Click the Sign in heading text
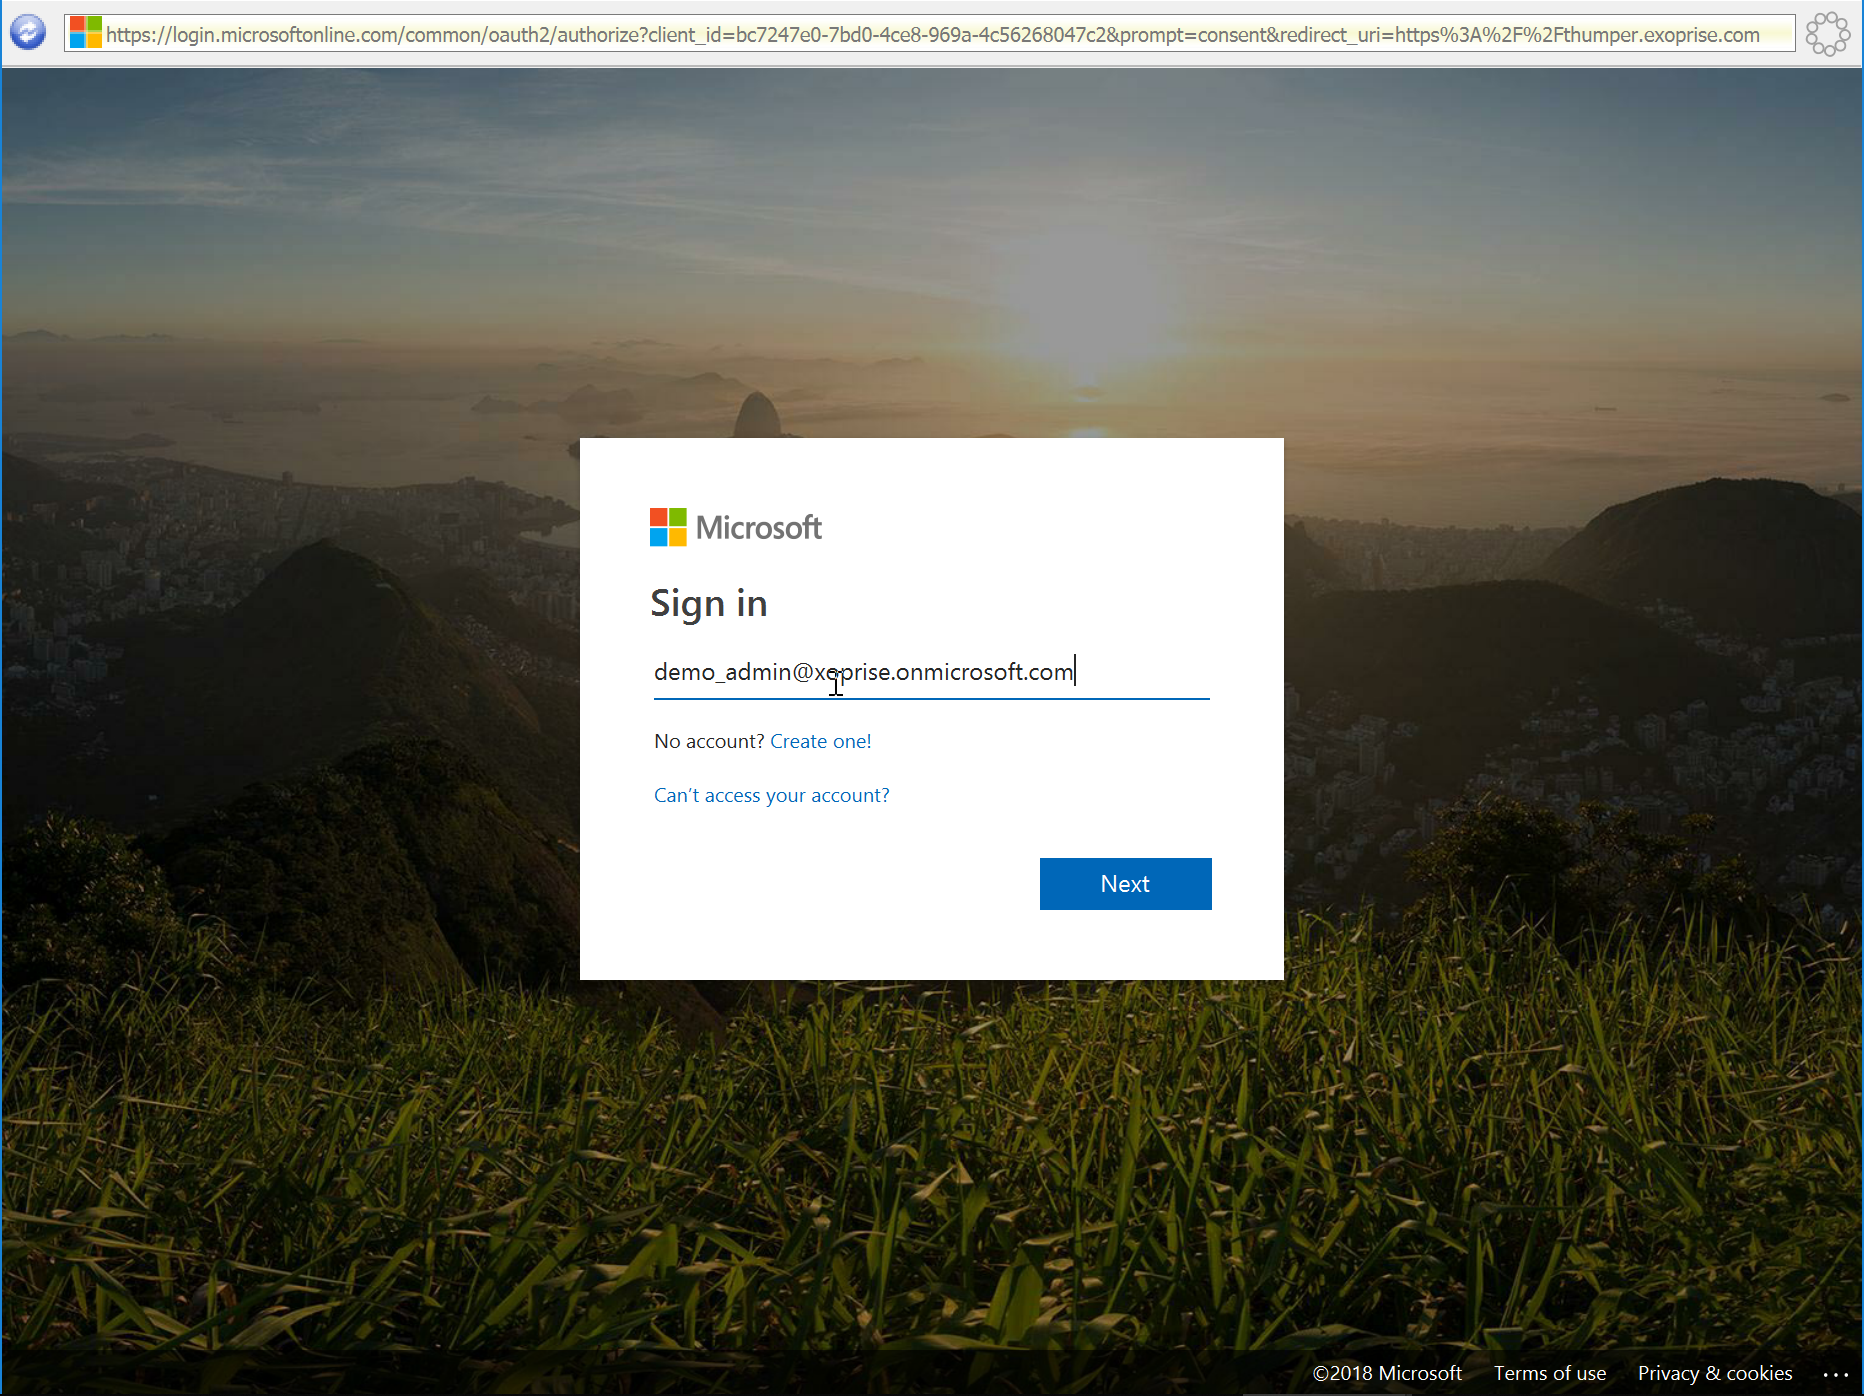Image resolution: width=1864 pixels, height=1396 pixels. click(709, 604)
